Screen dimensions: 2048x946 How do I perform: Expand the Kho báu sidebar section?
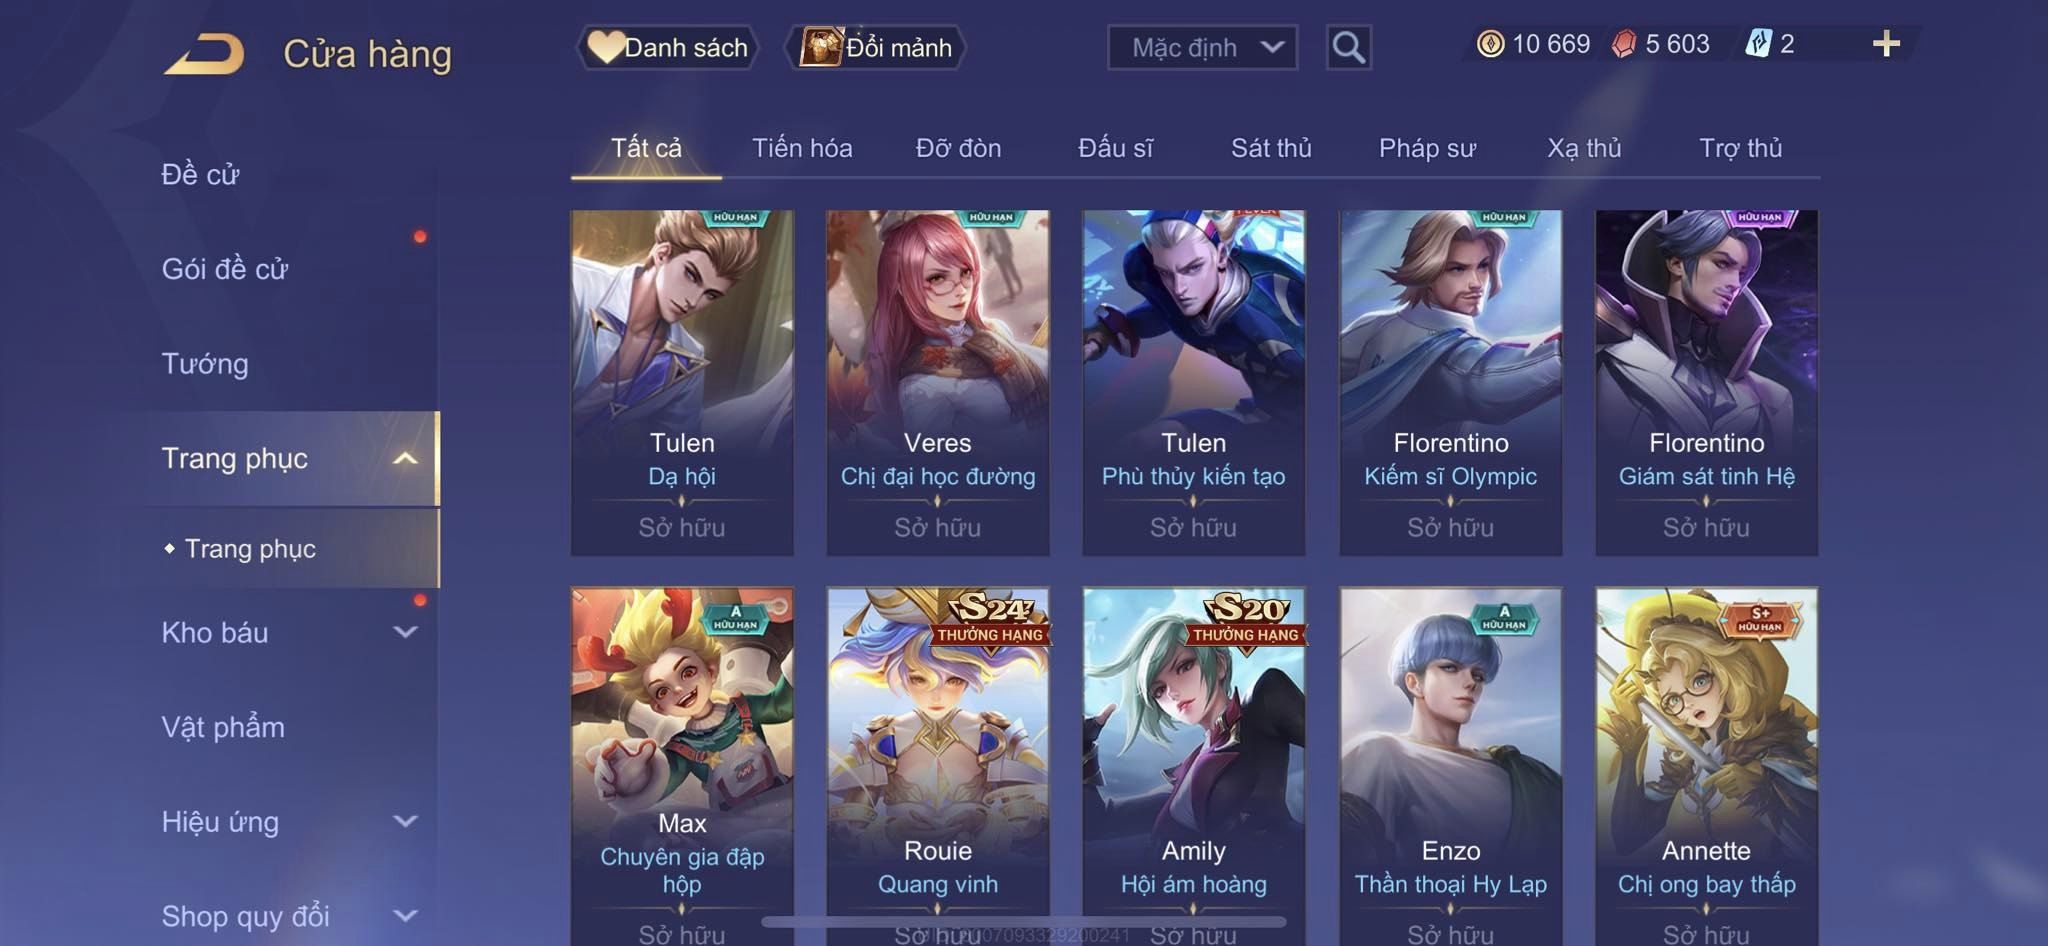tap(405, 632)
